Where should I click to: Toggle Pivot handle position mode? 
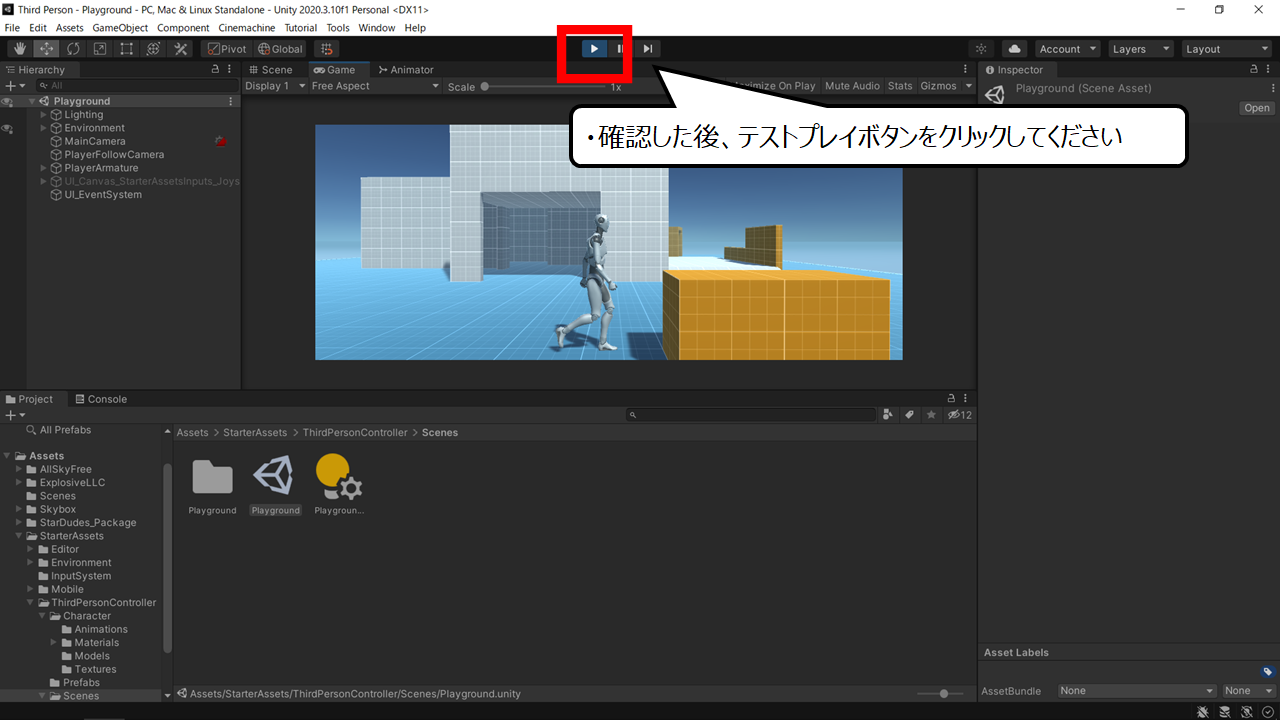pos(226,49)
